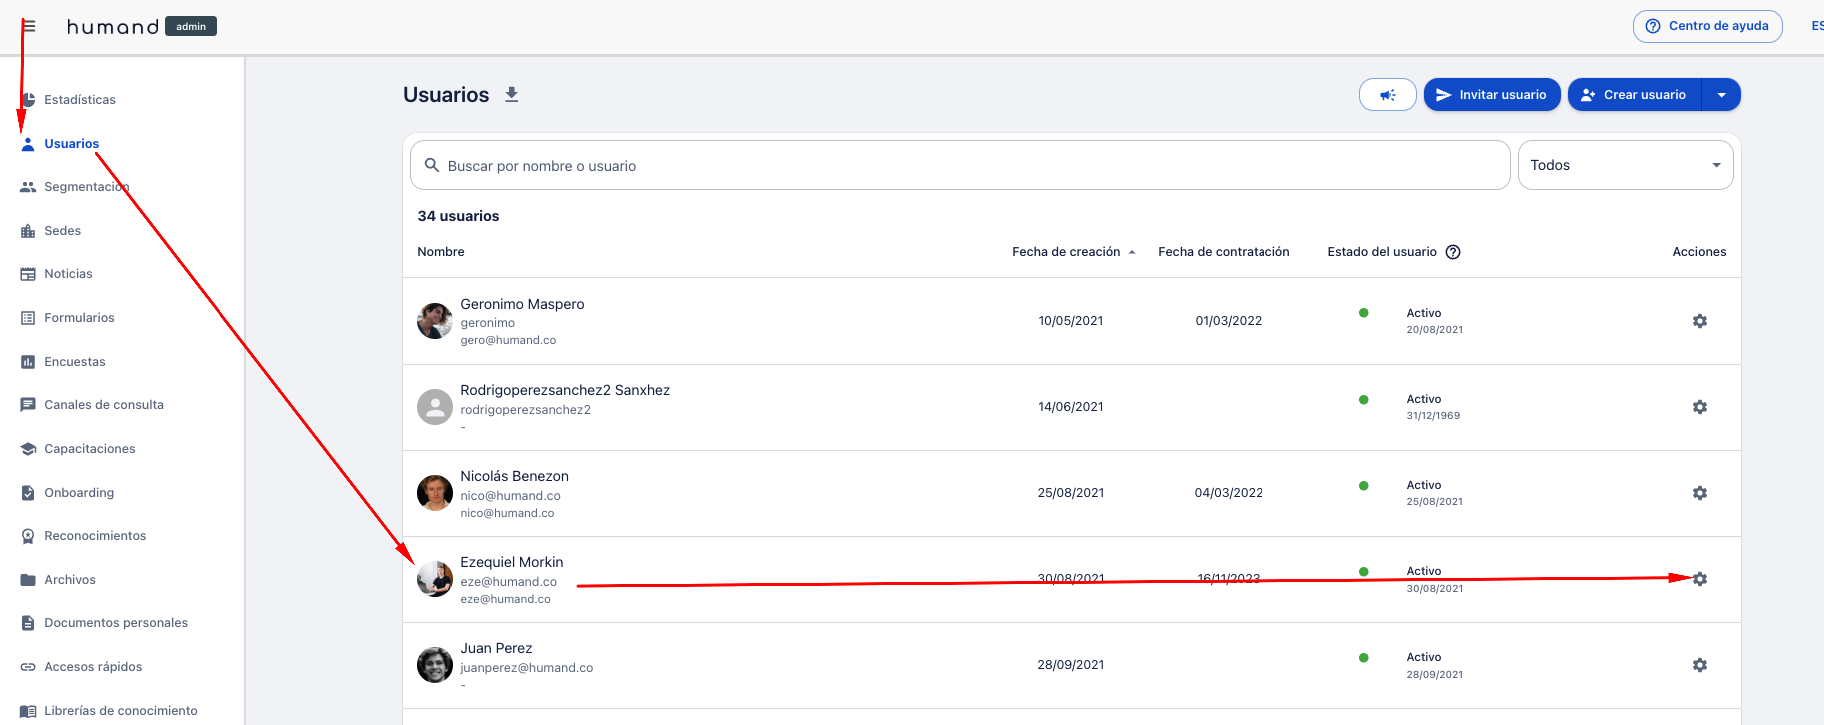Click the Documentos personales file icon
The height and width of the screenshot is (725, 1824).
[x=28, y=623]
